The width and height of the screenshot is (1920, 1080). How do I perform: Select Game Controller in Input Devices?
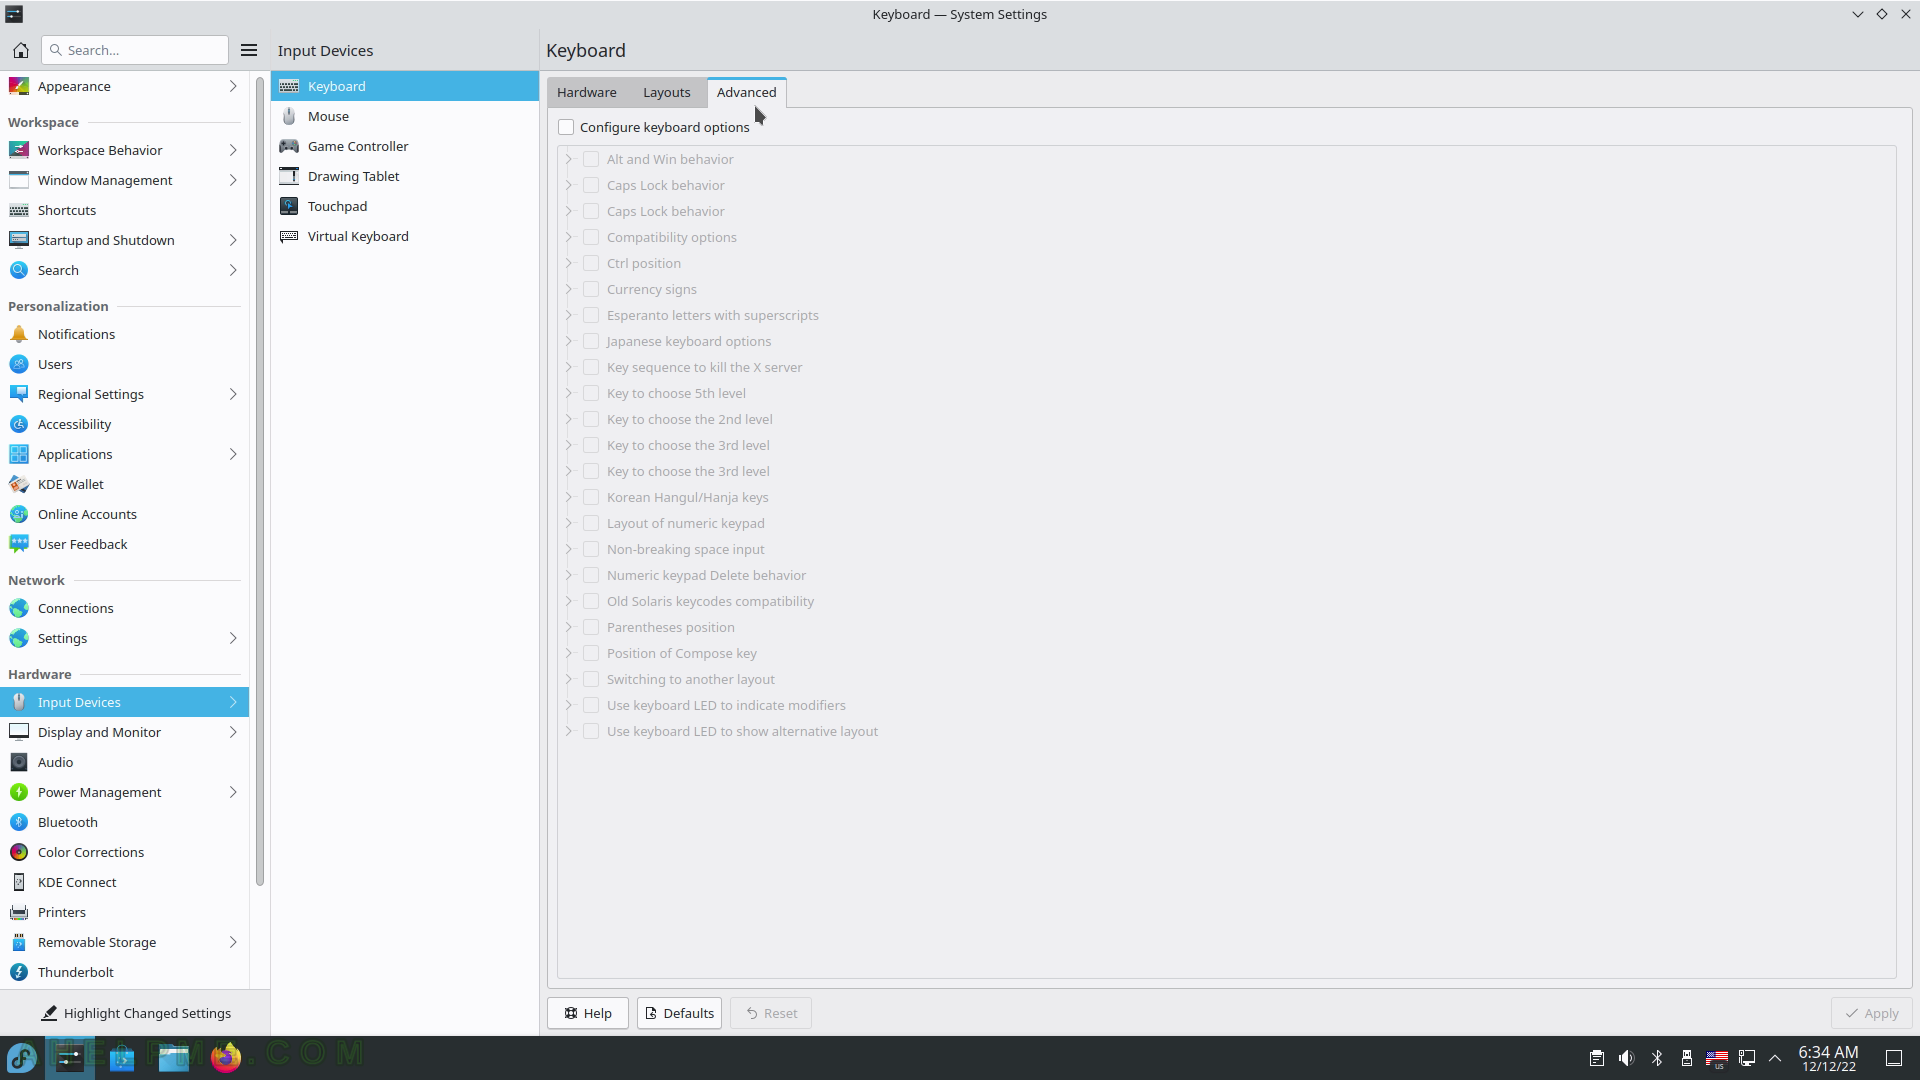coord(405,146)
